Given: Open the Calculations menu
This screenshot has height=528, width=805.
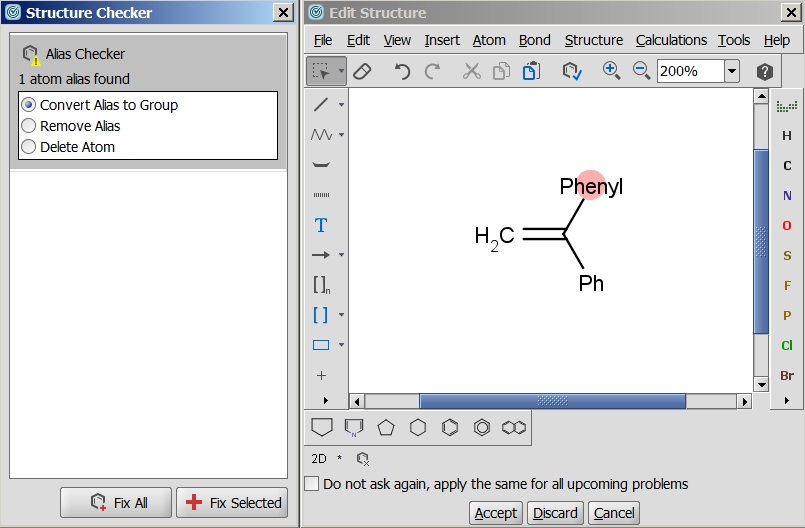Looking at the screenshot, I should click(671, 40).
